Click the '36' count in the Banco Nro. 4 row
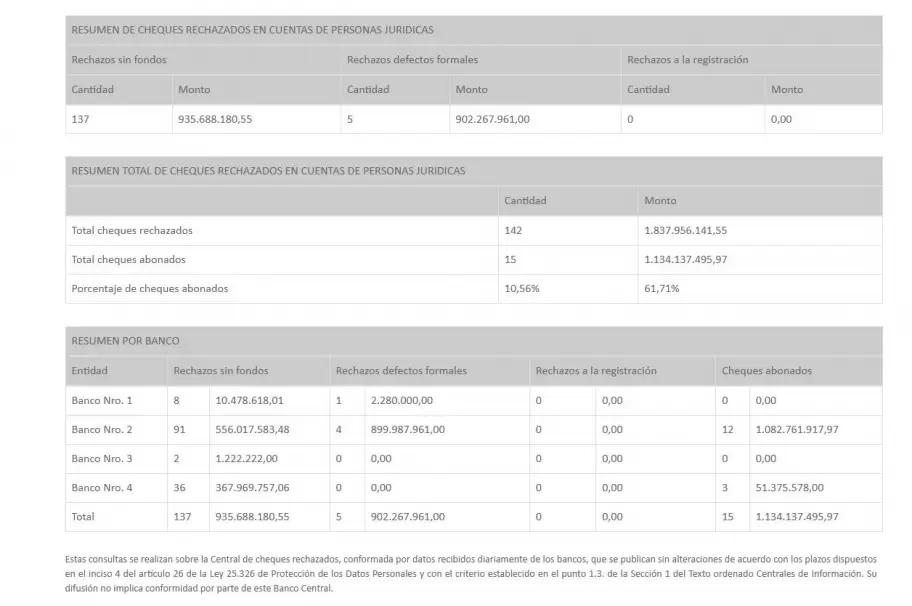 pyautogui.click(x=179, y=487)
